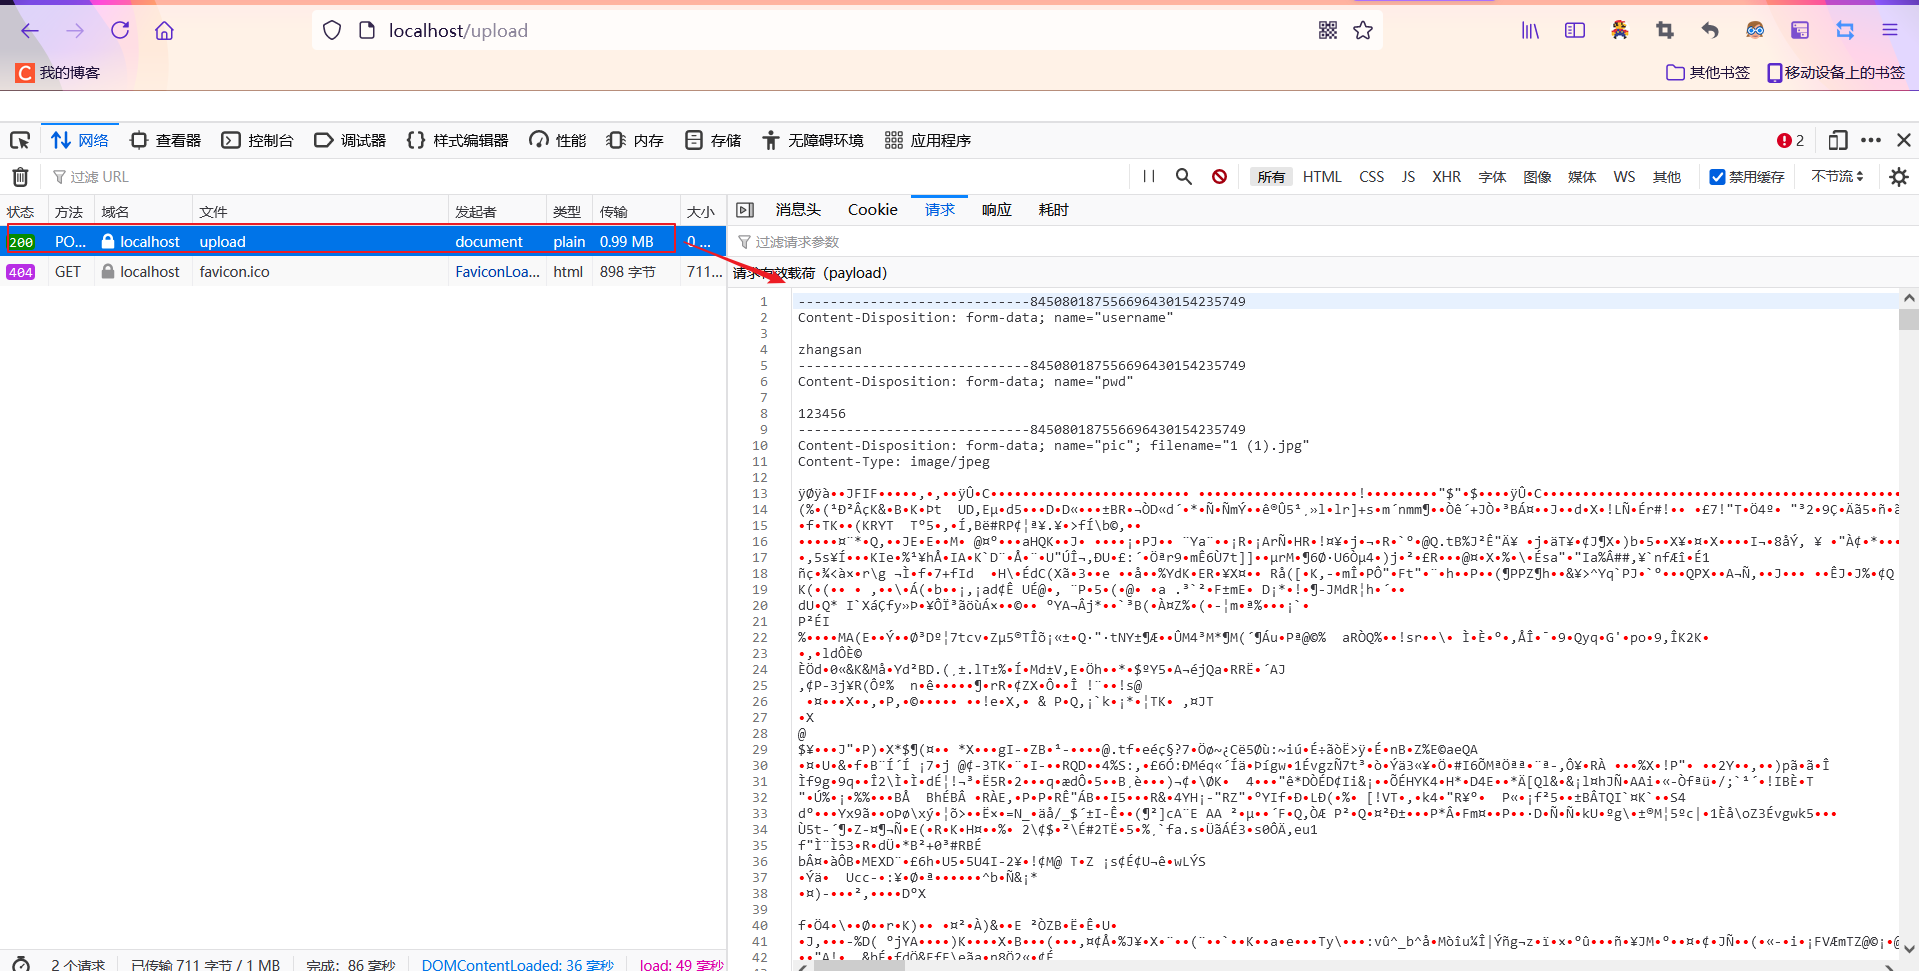The height and width of the screenshot is (971, 1919).
Task: Clear network requests with trash icon
Action: (20, 177)
